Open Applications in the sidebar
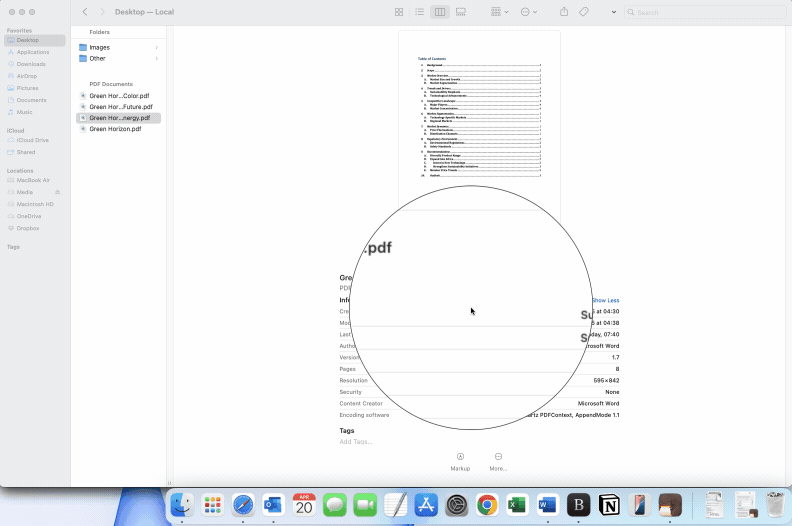The height and width of the screenshot is (526, 792). [x=34, y=52]
